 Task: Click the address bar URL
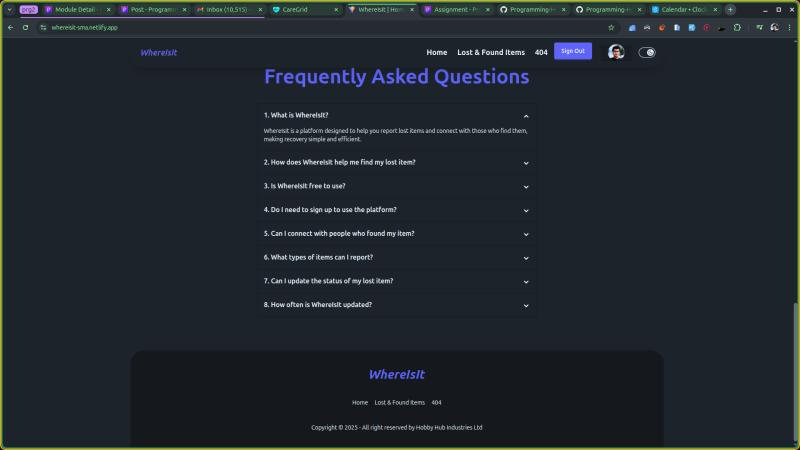(x=85, y=28)
